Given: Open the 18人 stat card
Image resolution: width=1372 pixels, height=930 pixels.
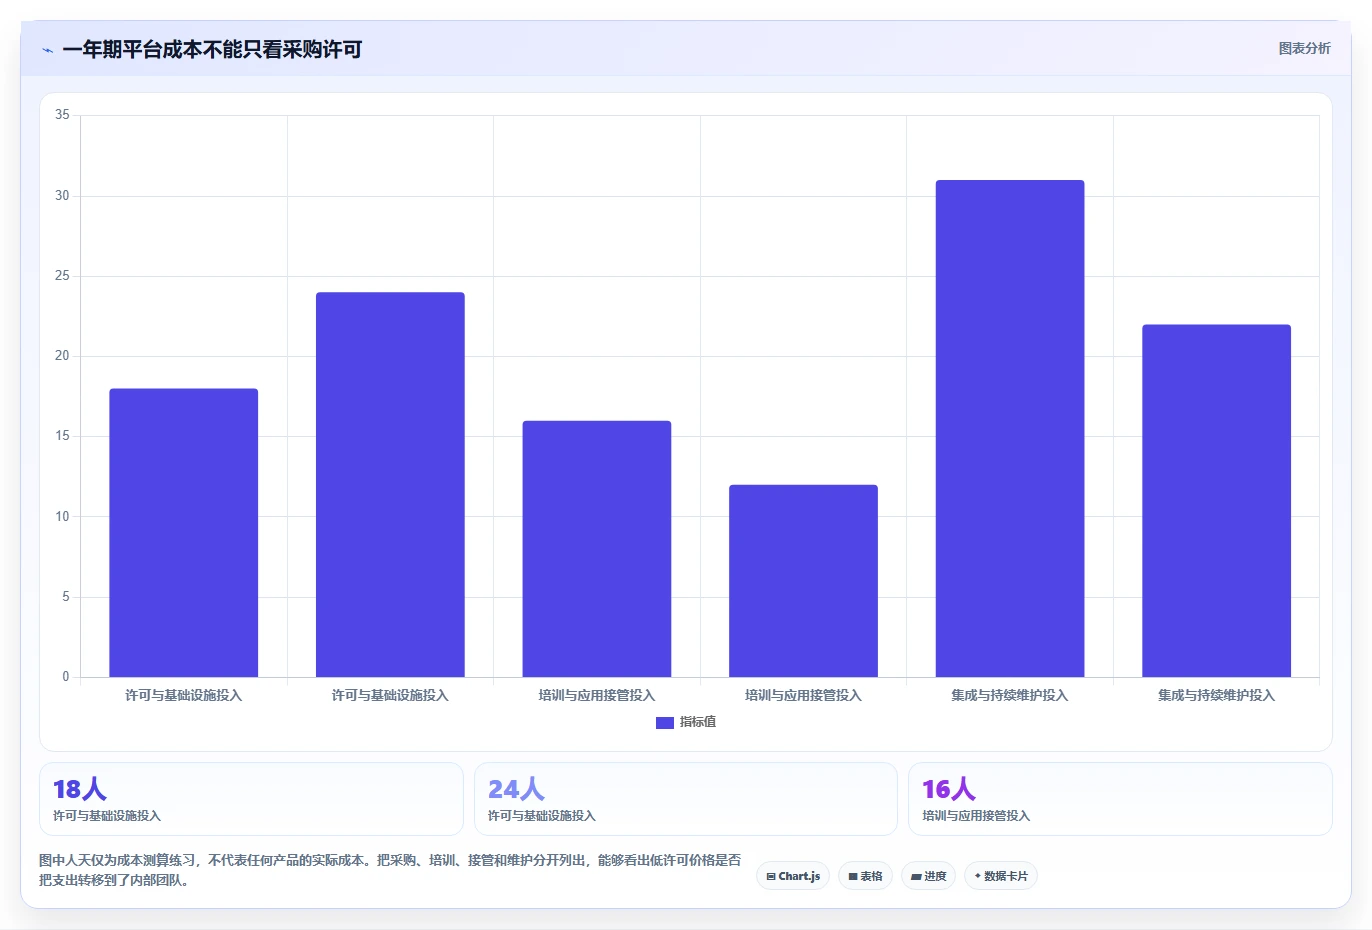Looking at the screenshot, I should pos(251,799).
